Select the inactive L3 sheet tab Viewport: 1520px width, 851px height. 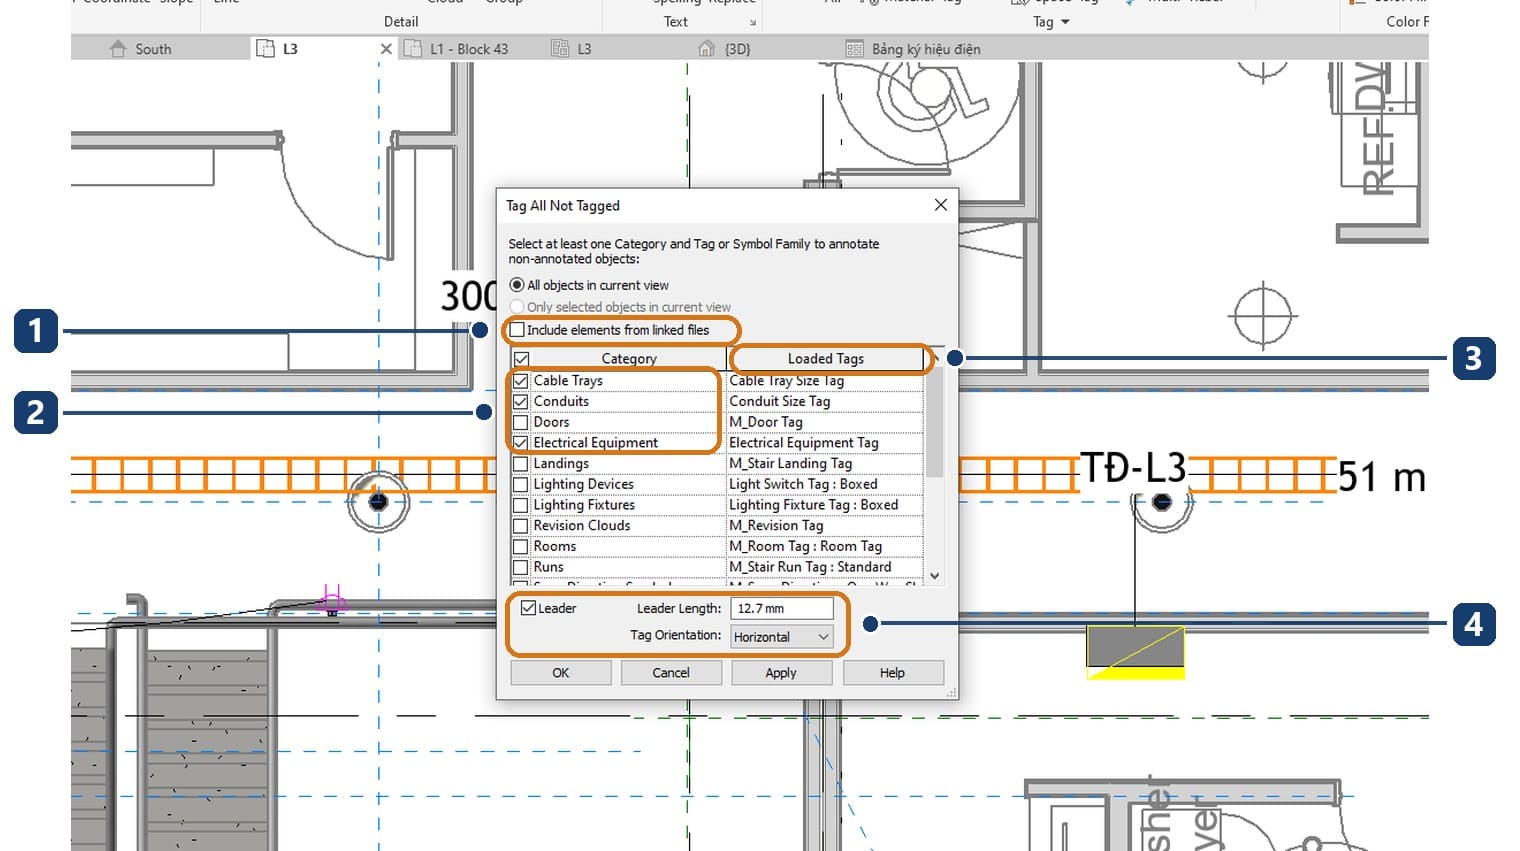[584, 49]
